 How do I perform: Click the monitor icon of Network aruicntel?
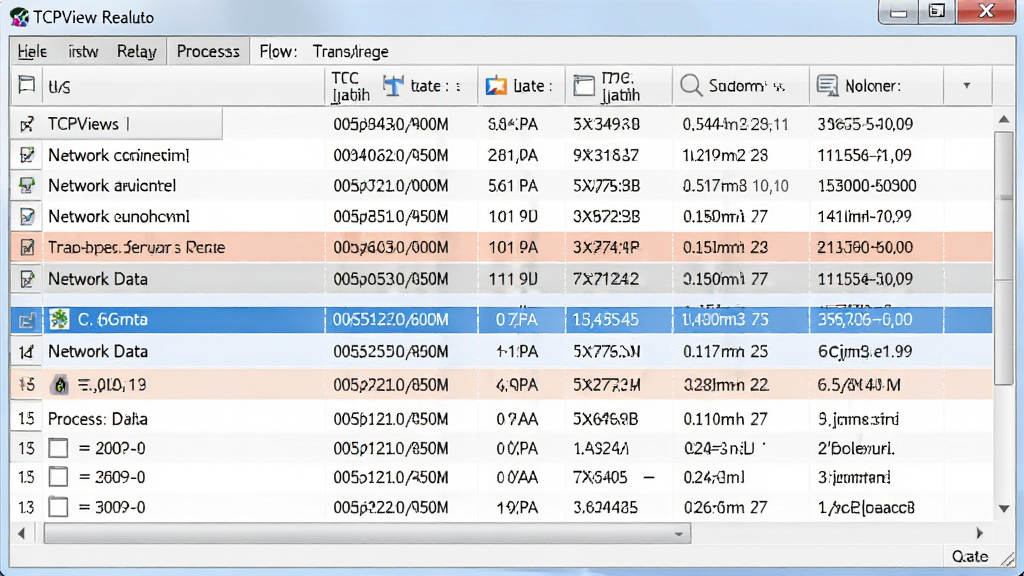pos(27,185)
